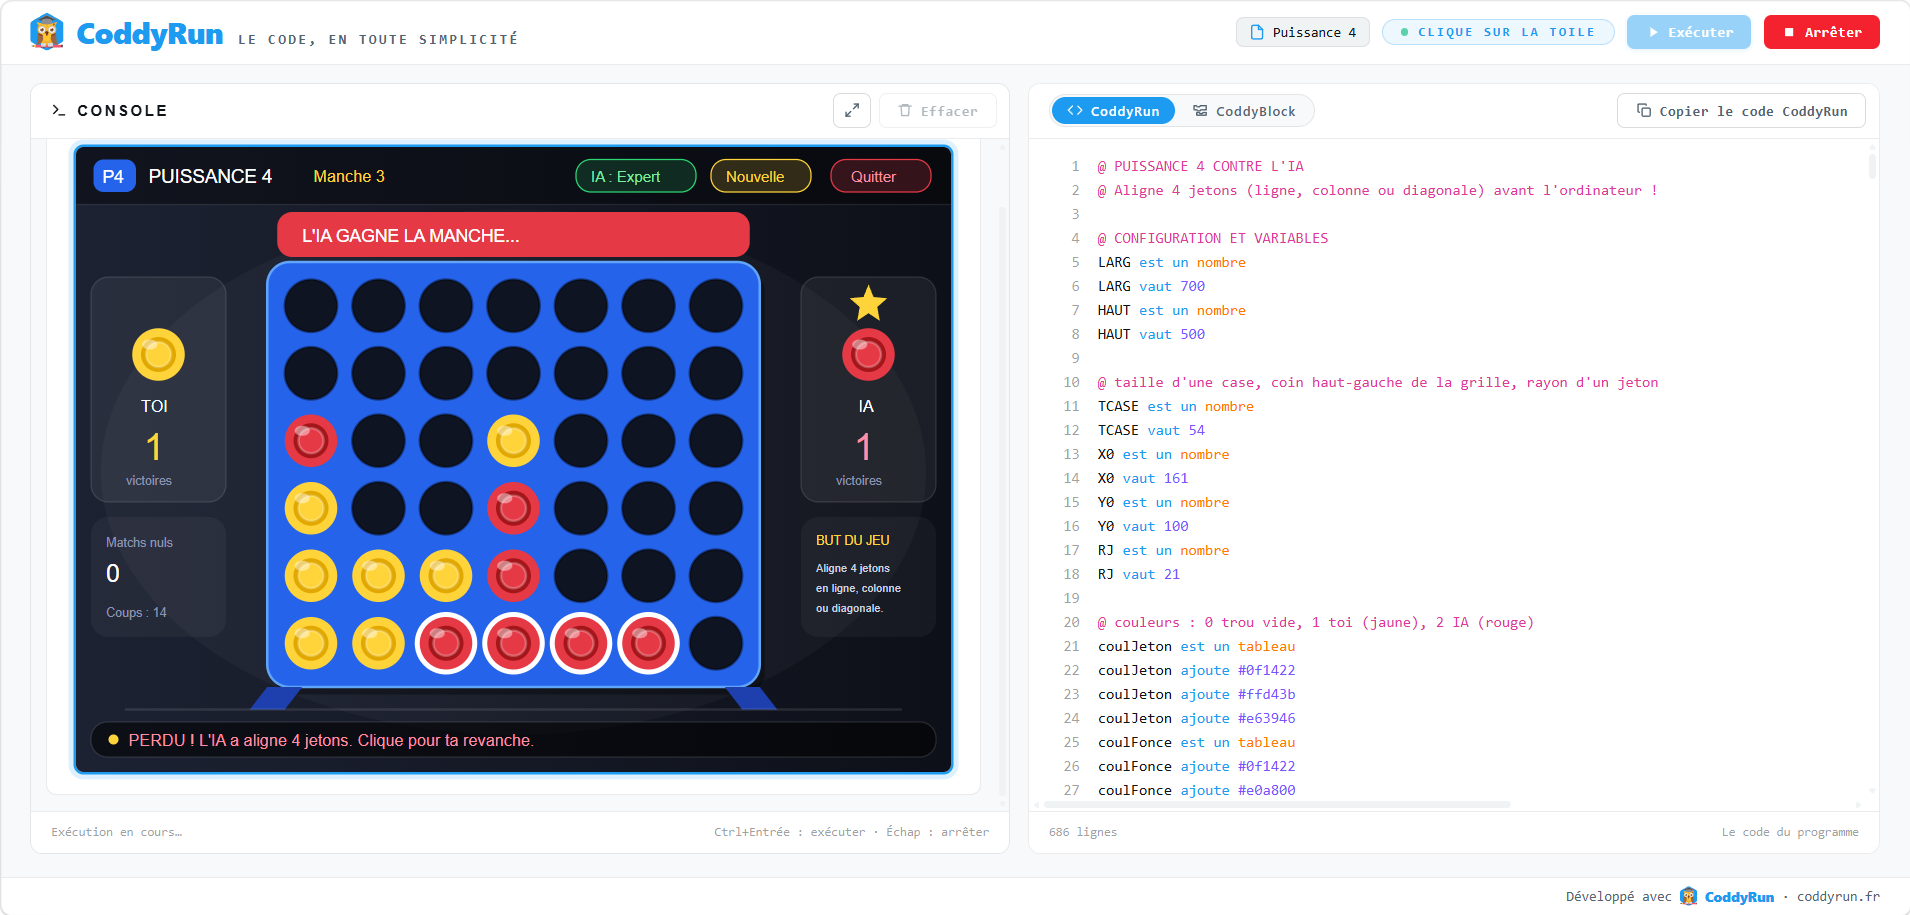
Task: Click the CONSOLE terminal prompt icon
Action: tap(59, 110)
